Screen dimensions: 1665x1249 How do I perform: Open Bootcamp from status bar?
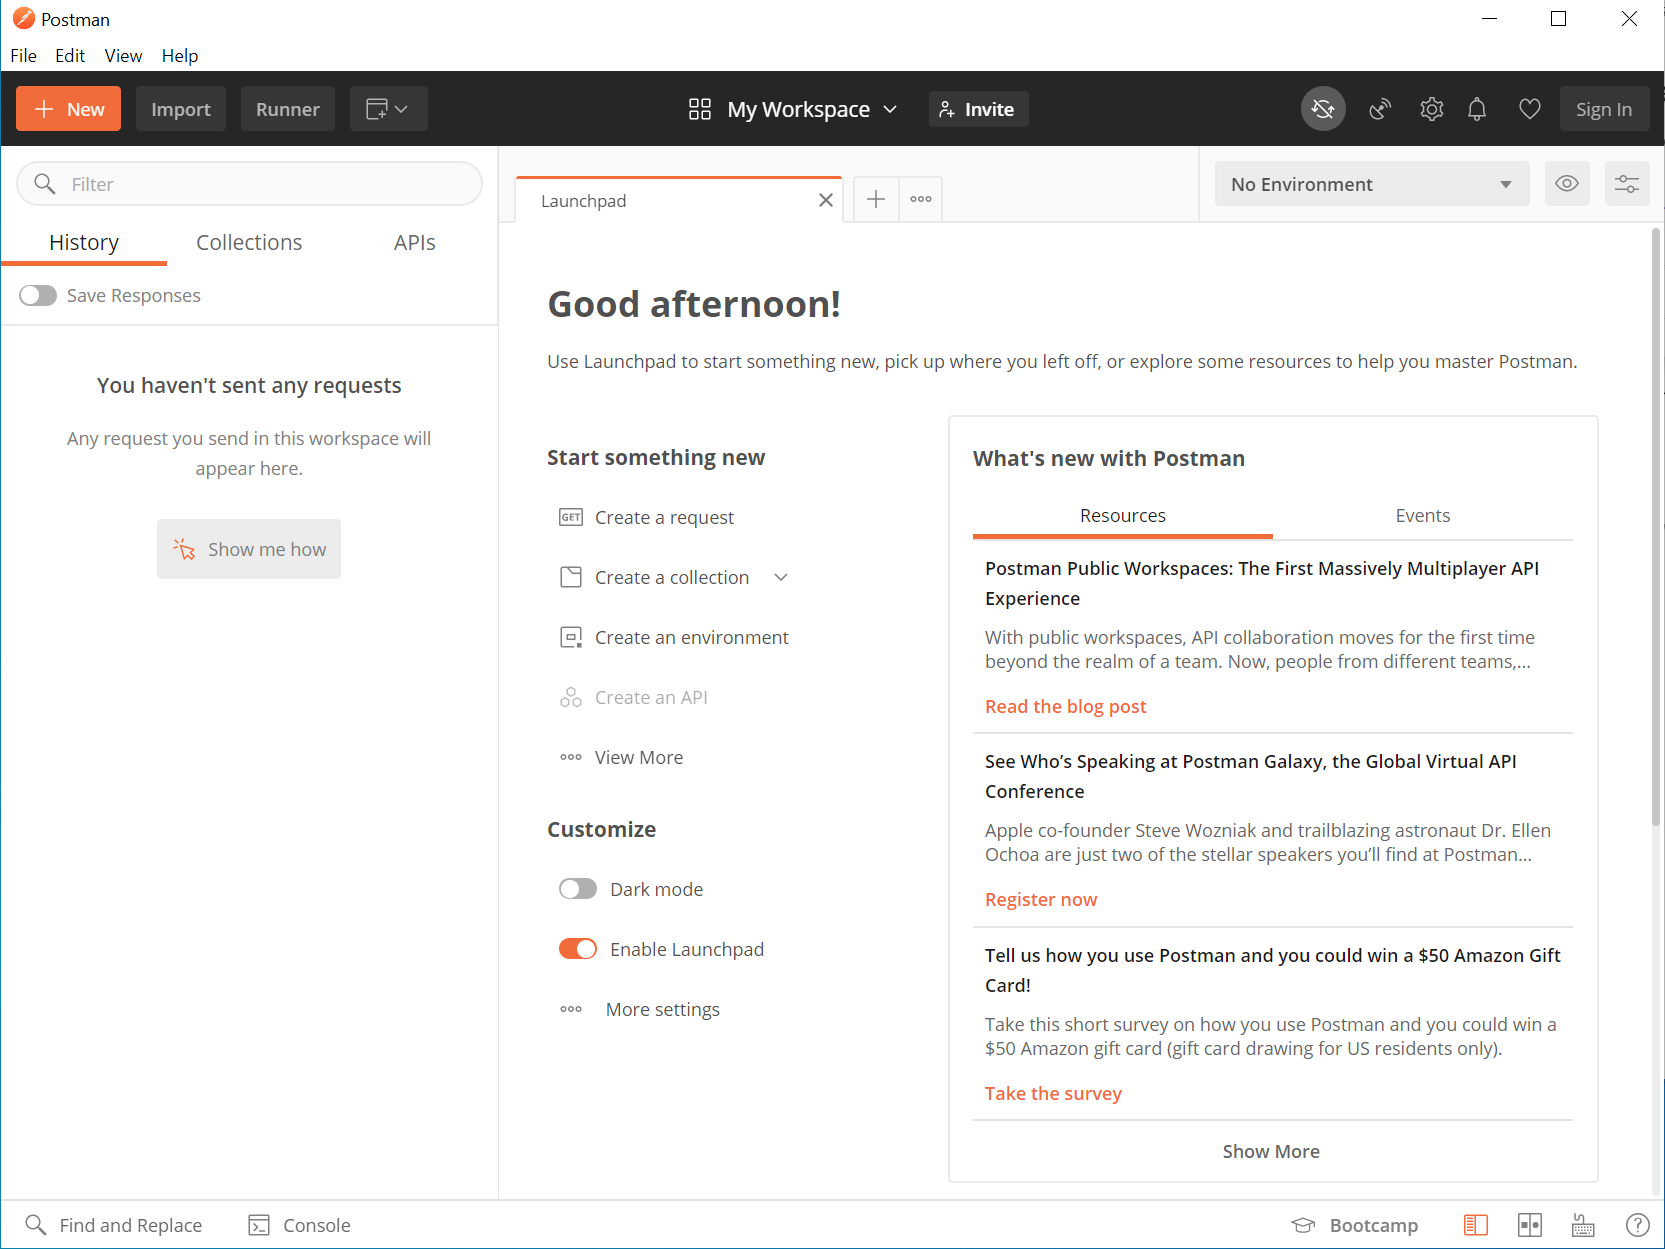coord(1355,1225)
